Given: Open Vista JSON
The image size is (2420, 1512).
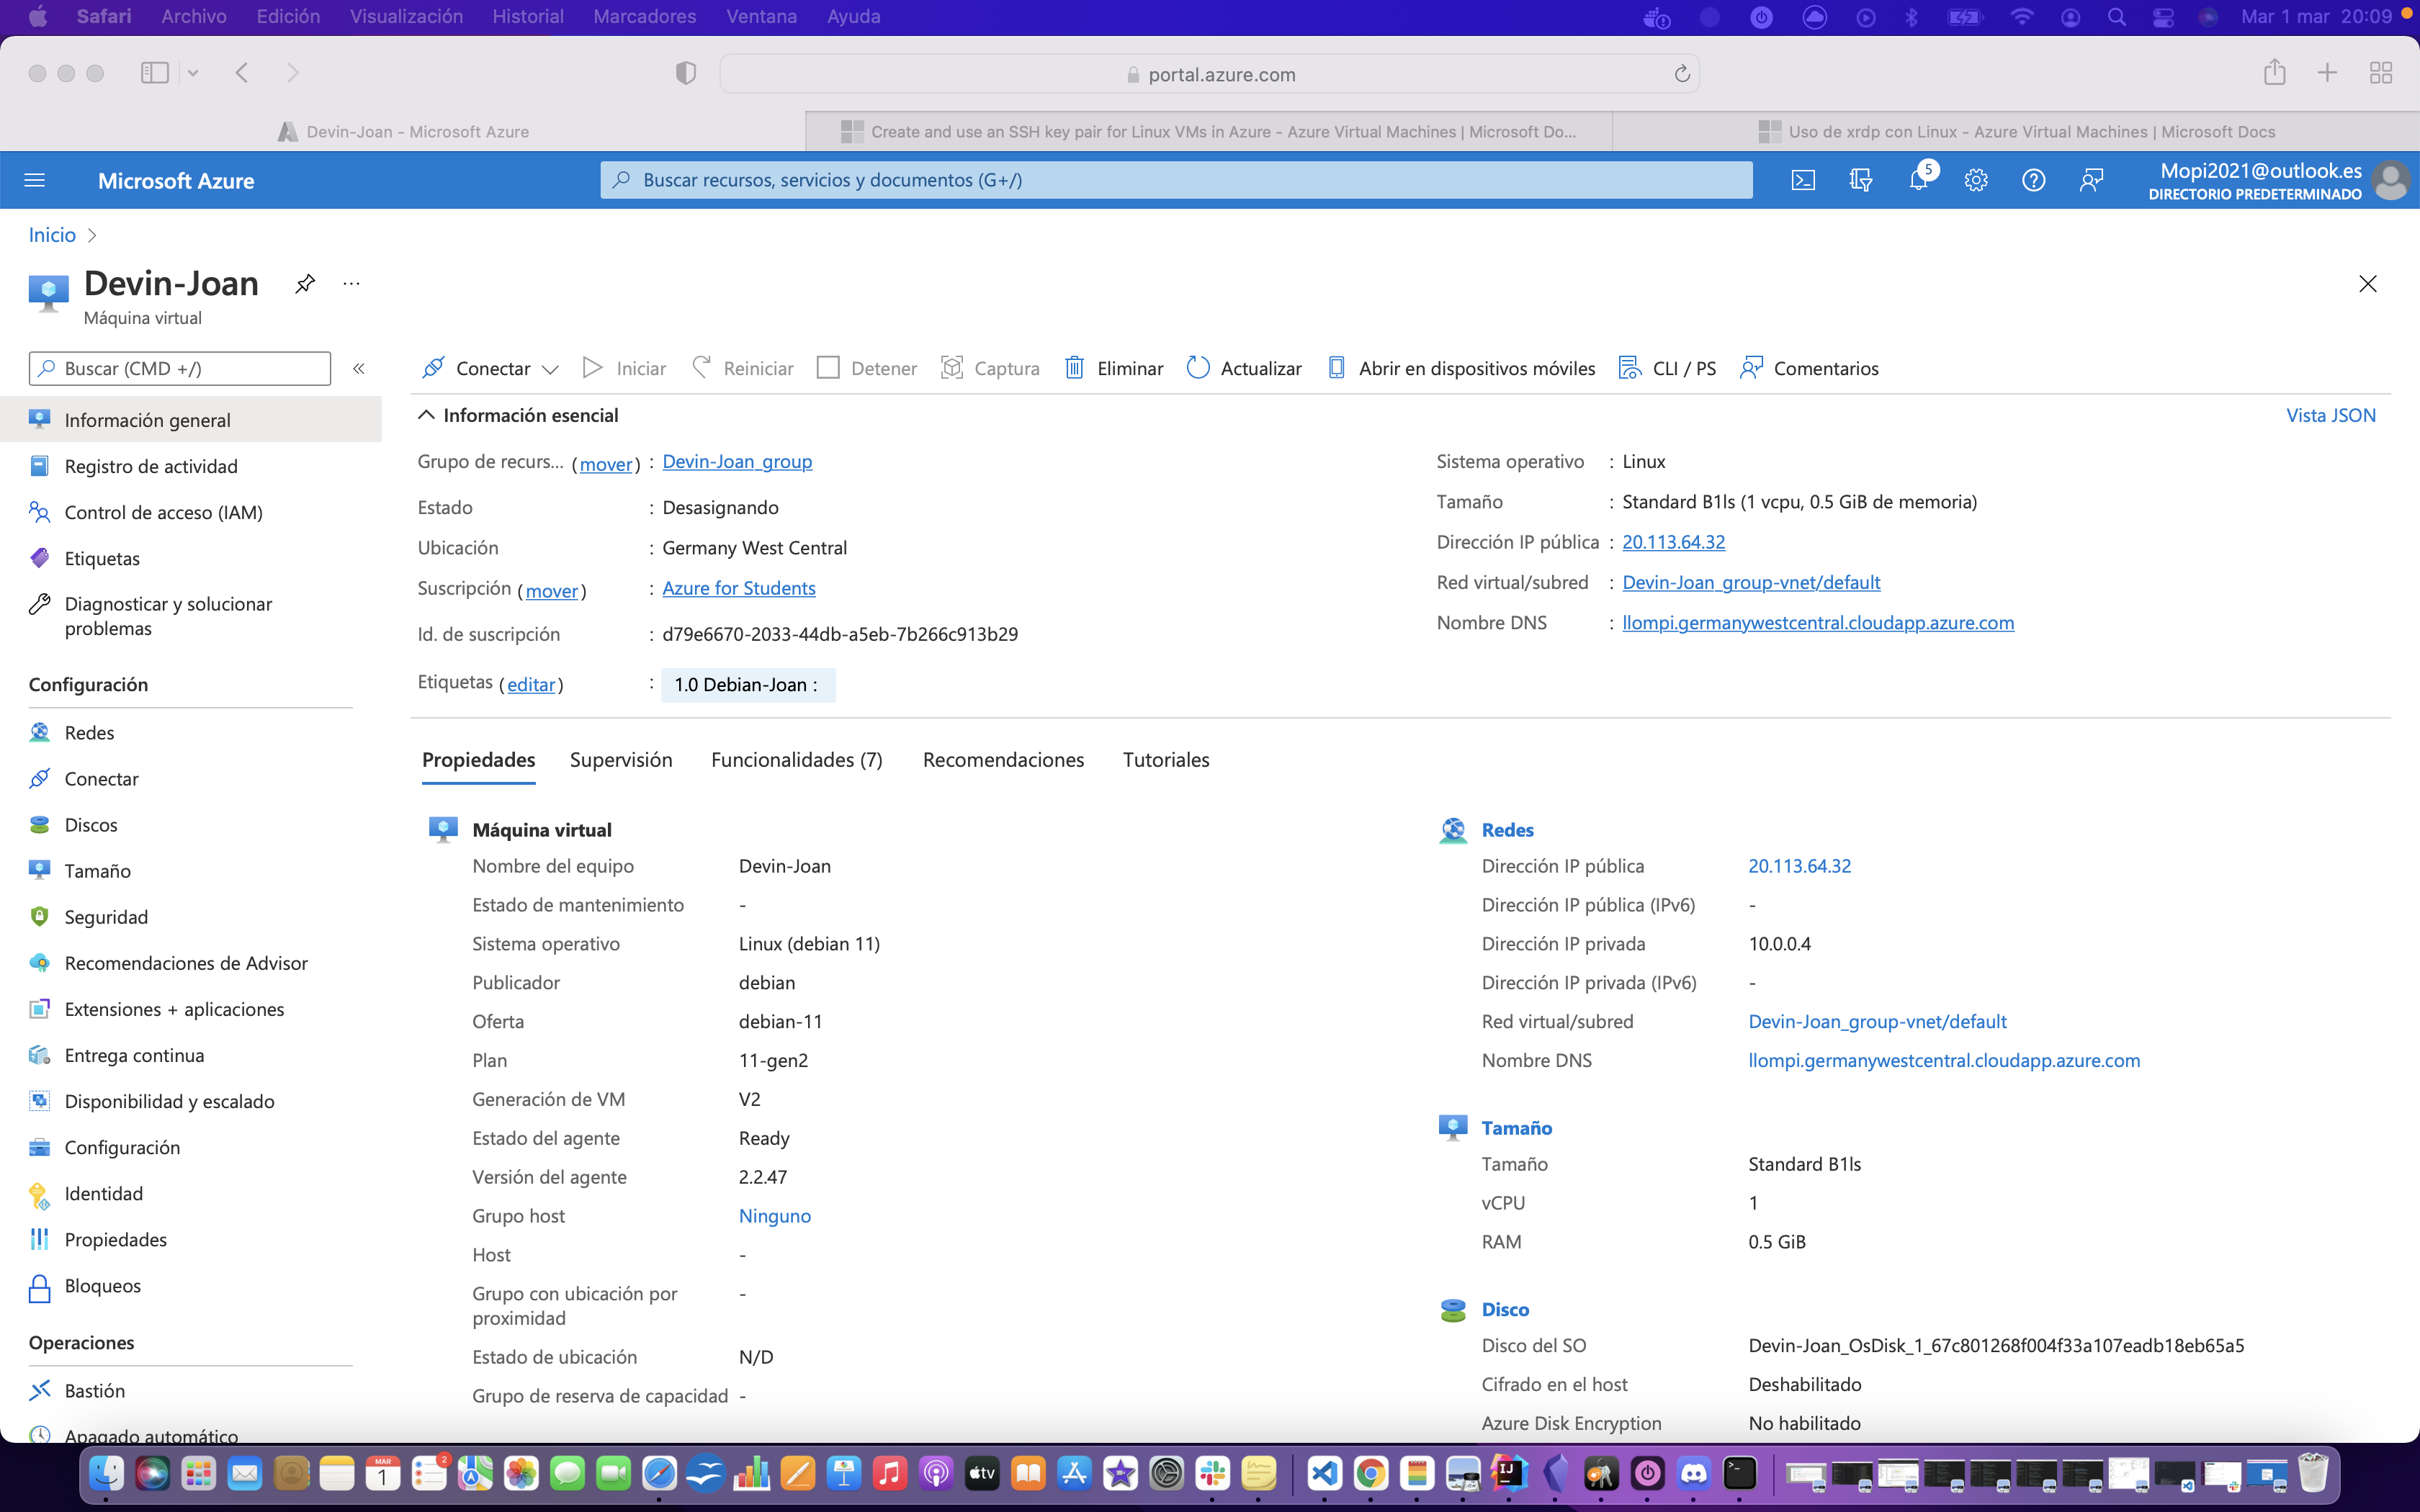Looking at the screenshot, I should click(x=2331, y=414).
